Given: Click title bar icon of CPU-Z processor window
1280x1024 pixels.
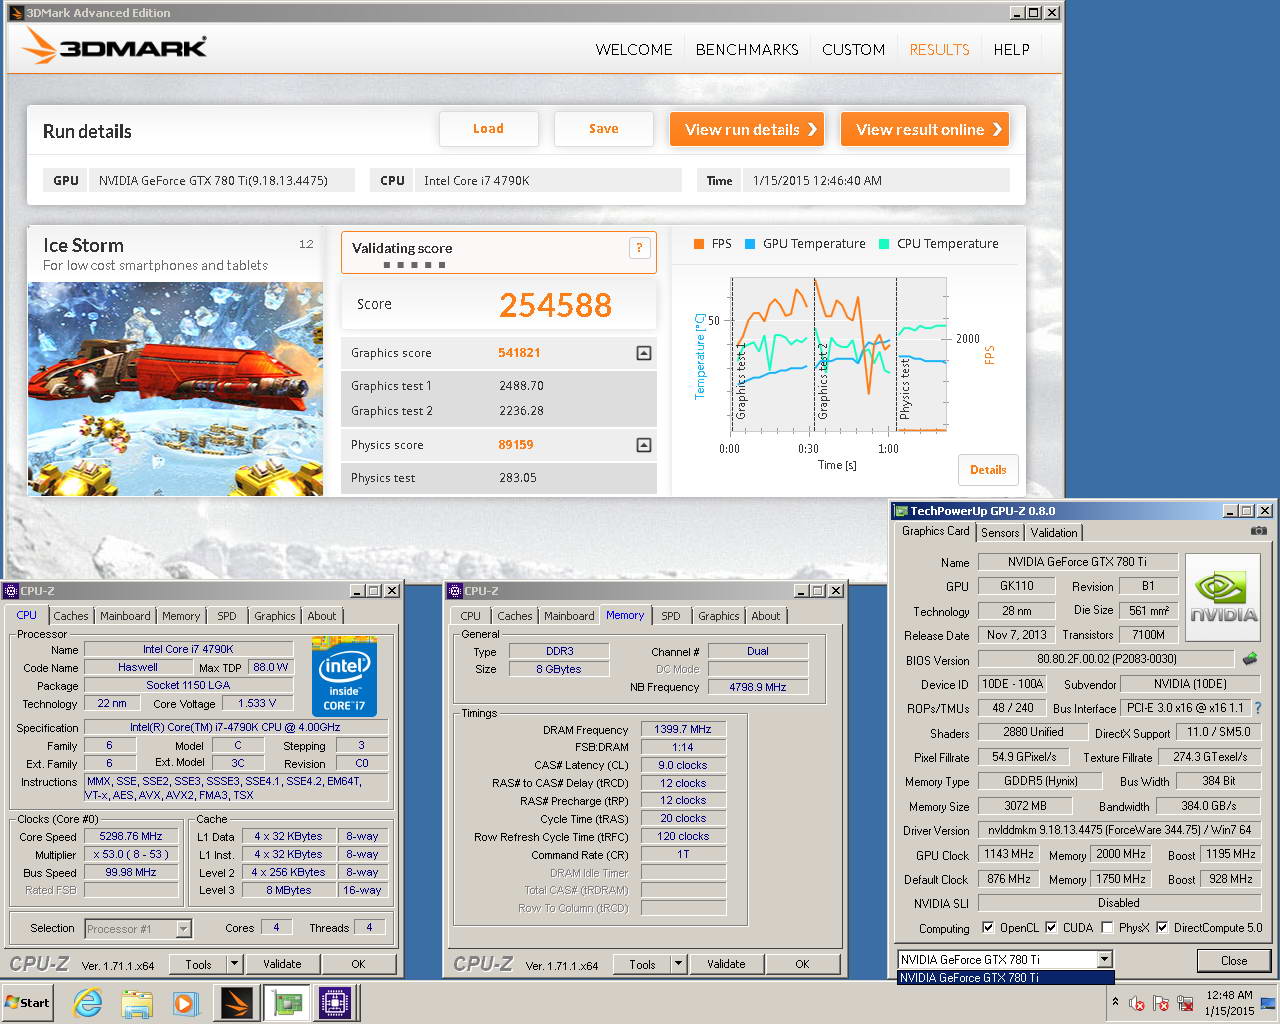Looking at the screenshot, I should click(x=11, y=591).
